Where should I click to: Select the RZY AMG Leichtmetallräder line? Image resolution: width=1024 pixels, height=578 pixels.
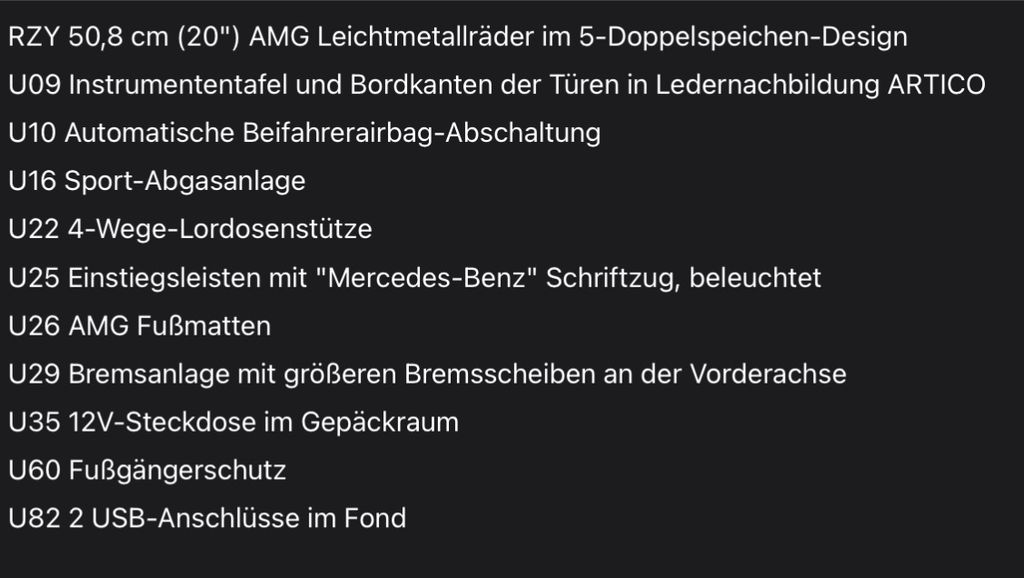[x=458, y=37]
